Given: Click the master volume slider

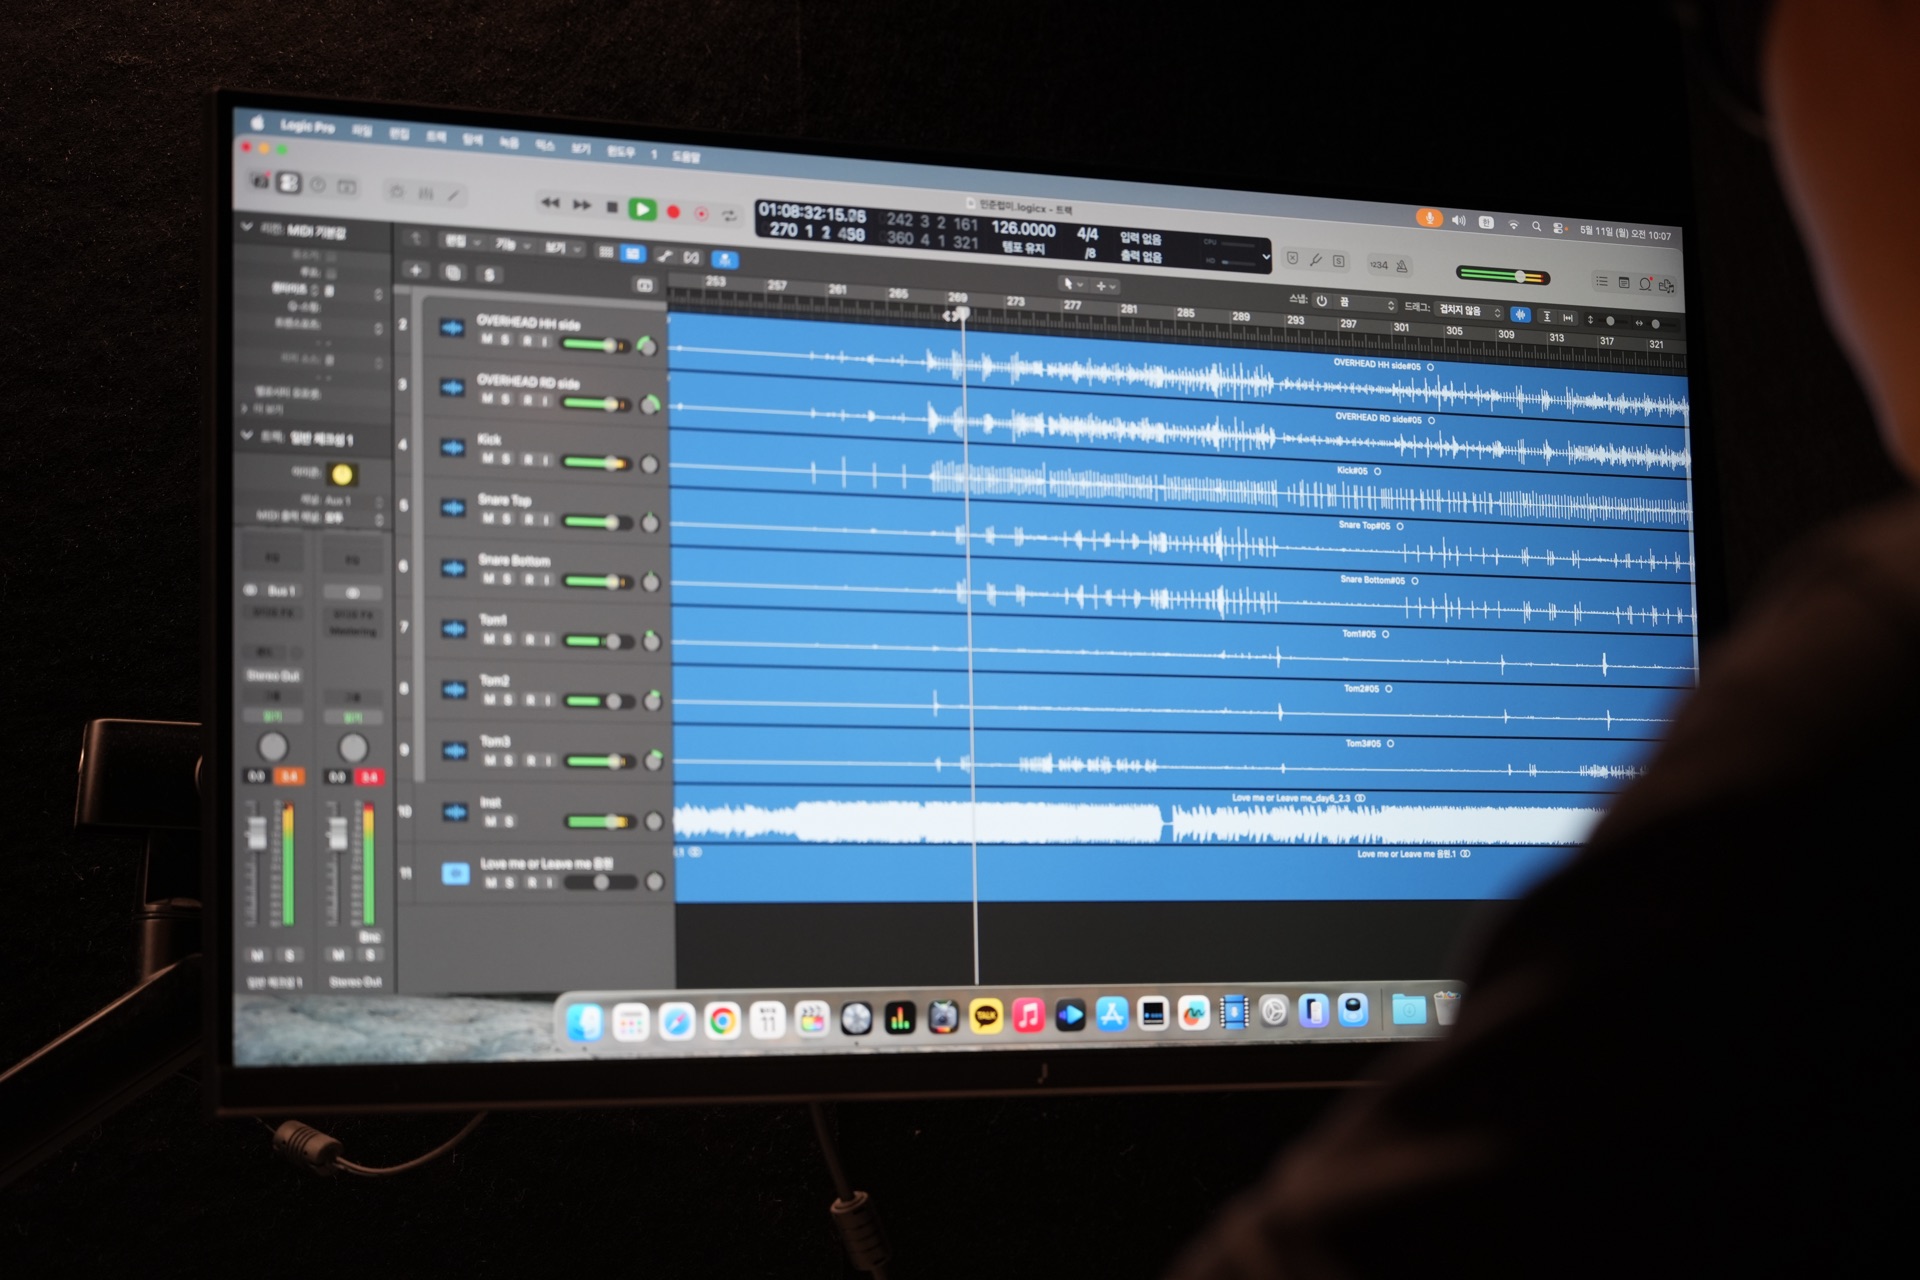Looking at the screenshot, I should 1503,274.
